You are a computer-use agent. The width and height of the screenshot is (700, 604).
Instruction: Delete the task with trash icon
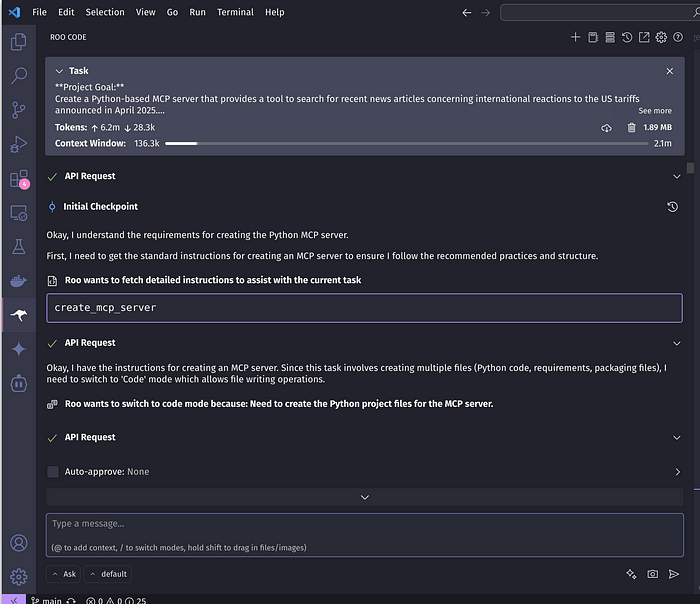point(631,128)
